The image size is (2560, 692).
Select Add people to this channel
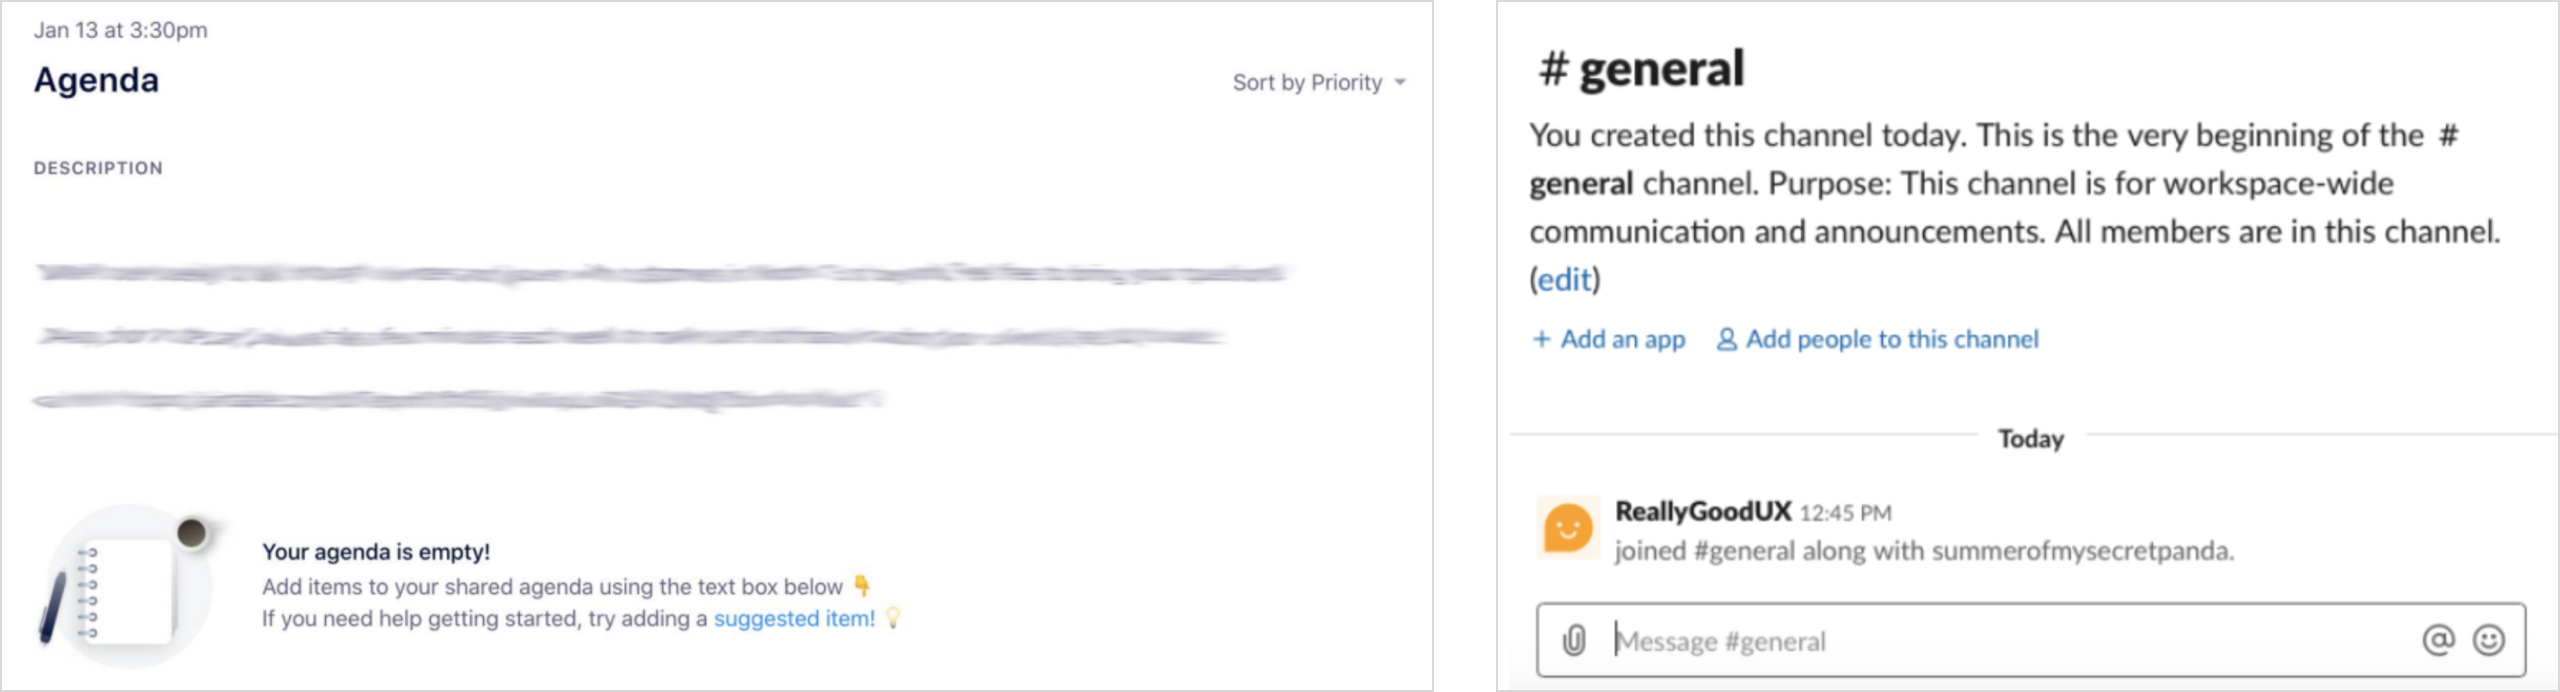1878,340
